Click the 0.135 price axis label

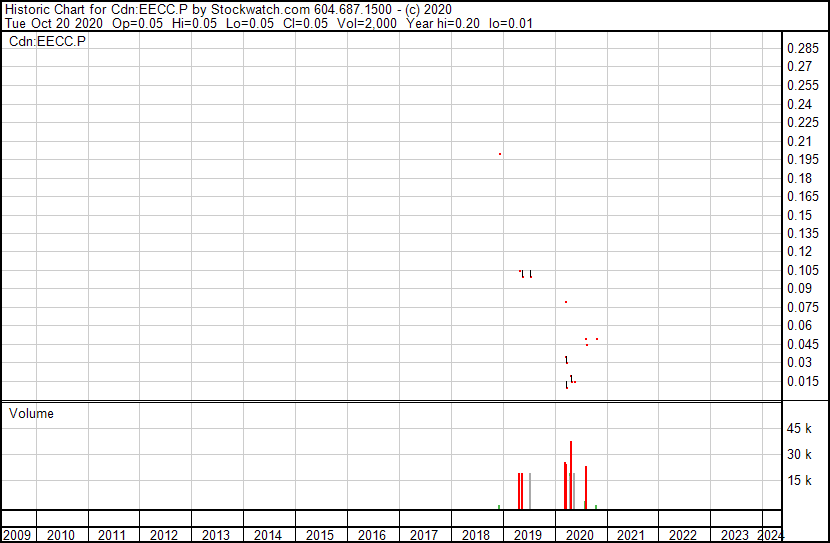click(802, 233)
